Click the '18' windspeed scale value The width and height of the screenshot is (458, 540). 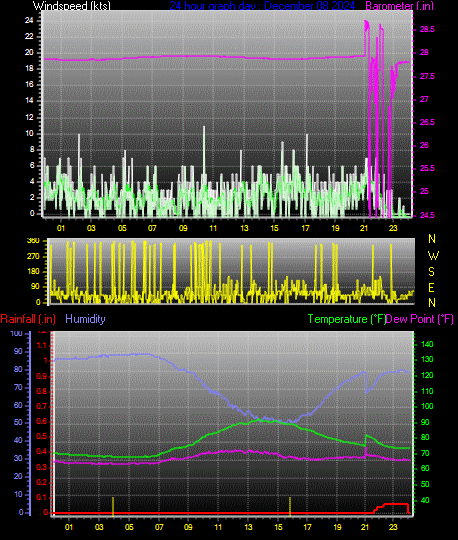(29, 69)
